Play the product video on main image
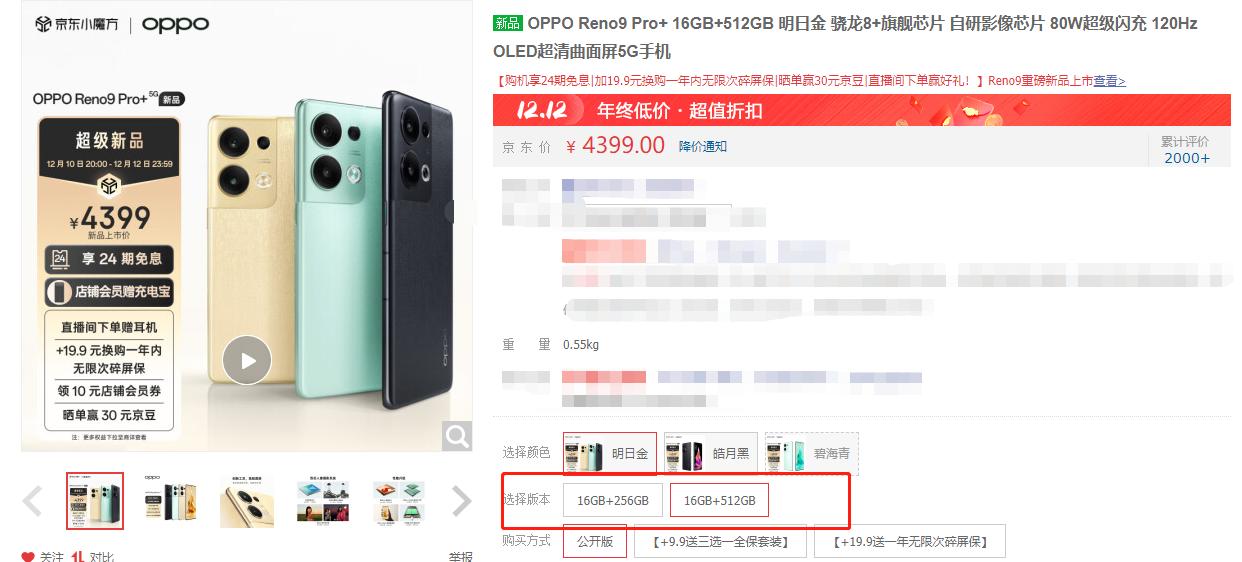Image resolution: width=1242 pixels, height=562 pixels. [x=247, y=361]
